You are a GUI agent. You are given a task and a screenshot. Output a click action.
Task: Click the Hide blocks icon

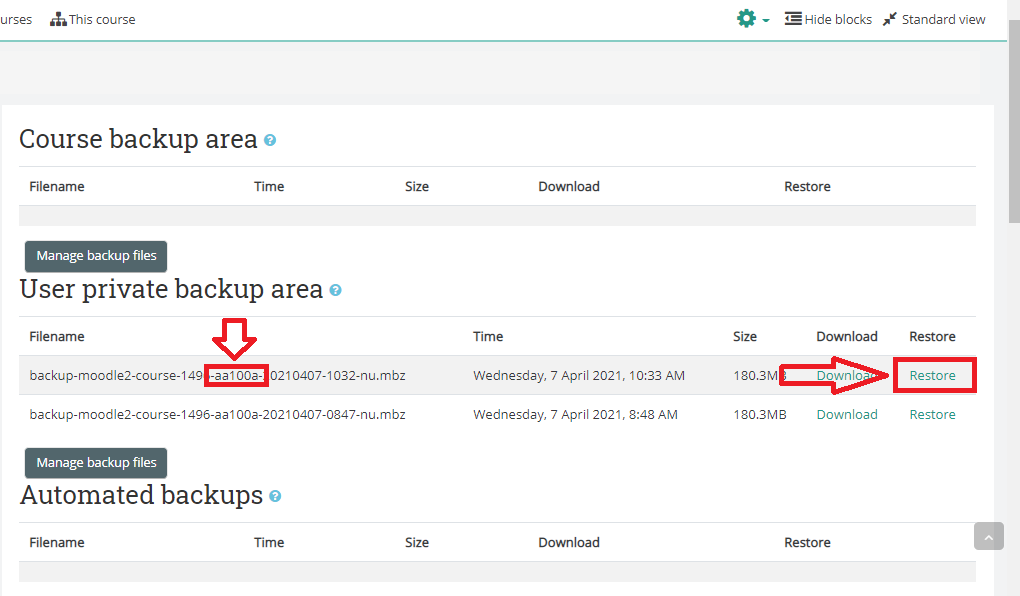793,19
